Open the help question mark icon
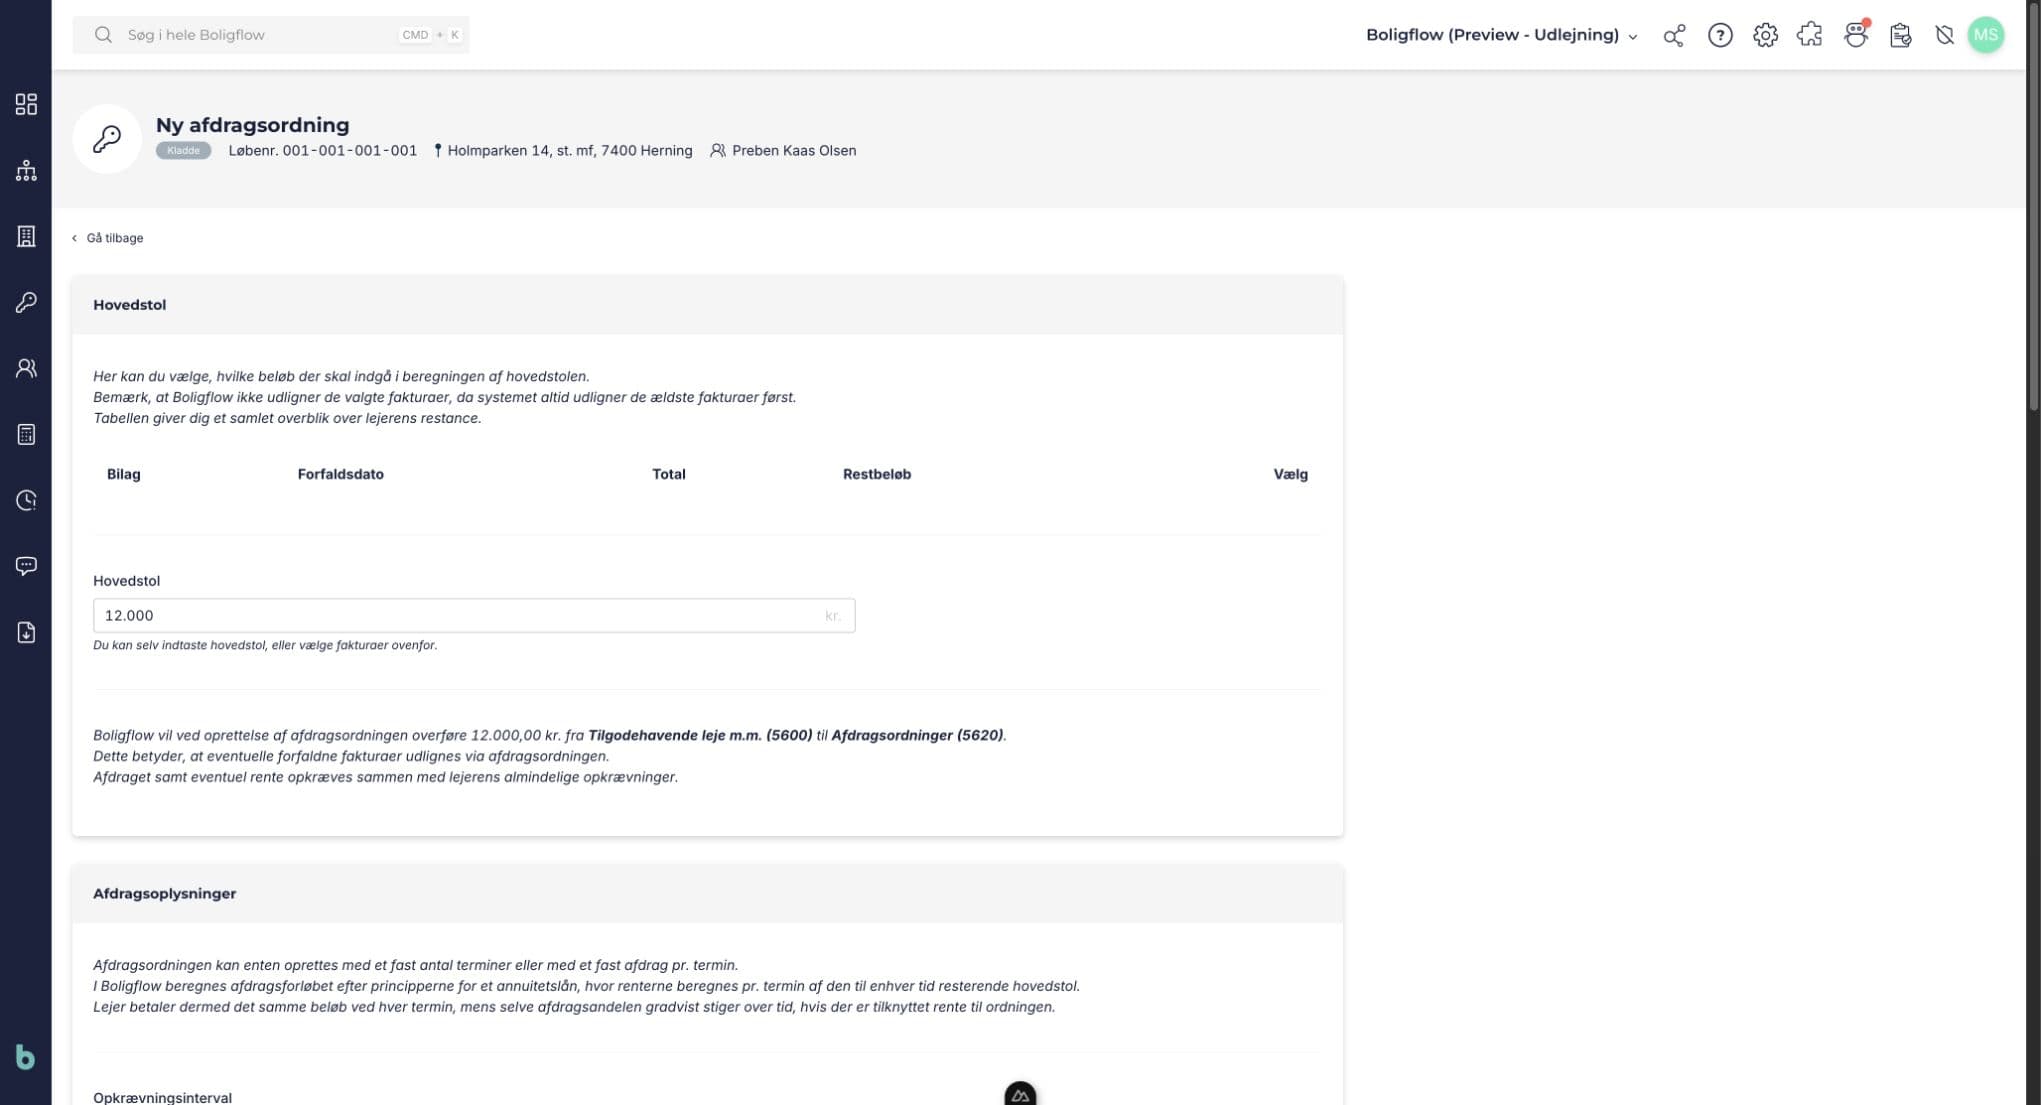 click(x=1720, y=35)
